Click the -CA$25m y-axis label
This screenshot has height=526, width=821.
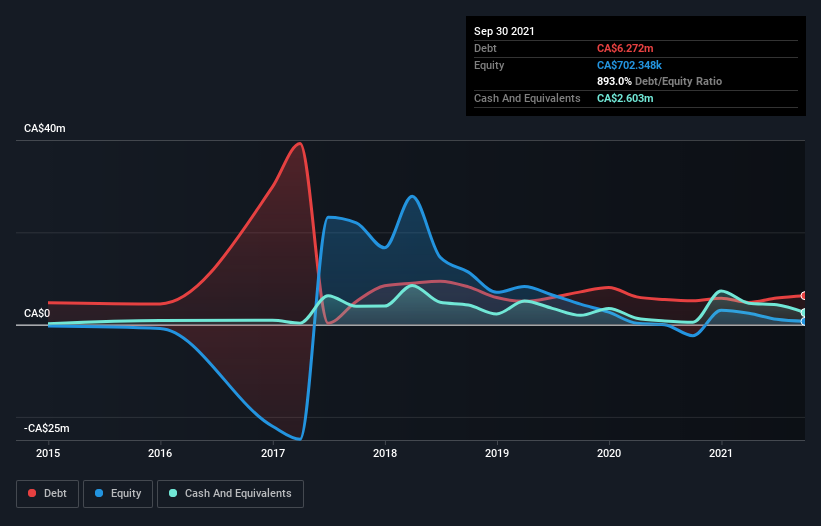(x=47, y=428)
